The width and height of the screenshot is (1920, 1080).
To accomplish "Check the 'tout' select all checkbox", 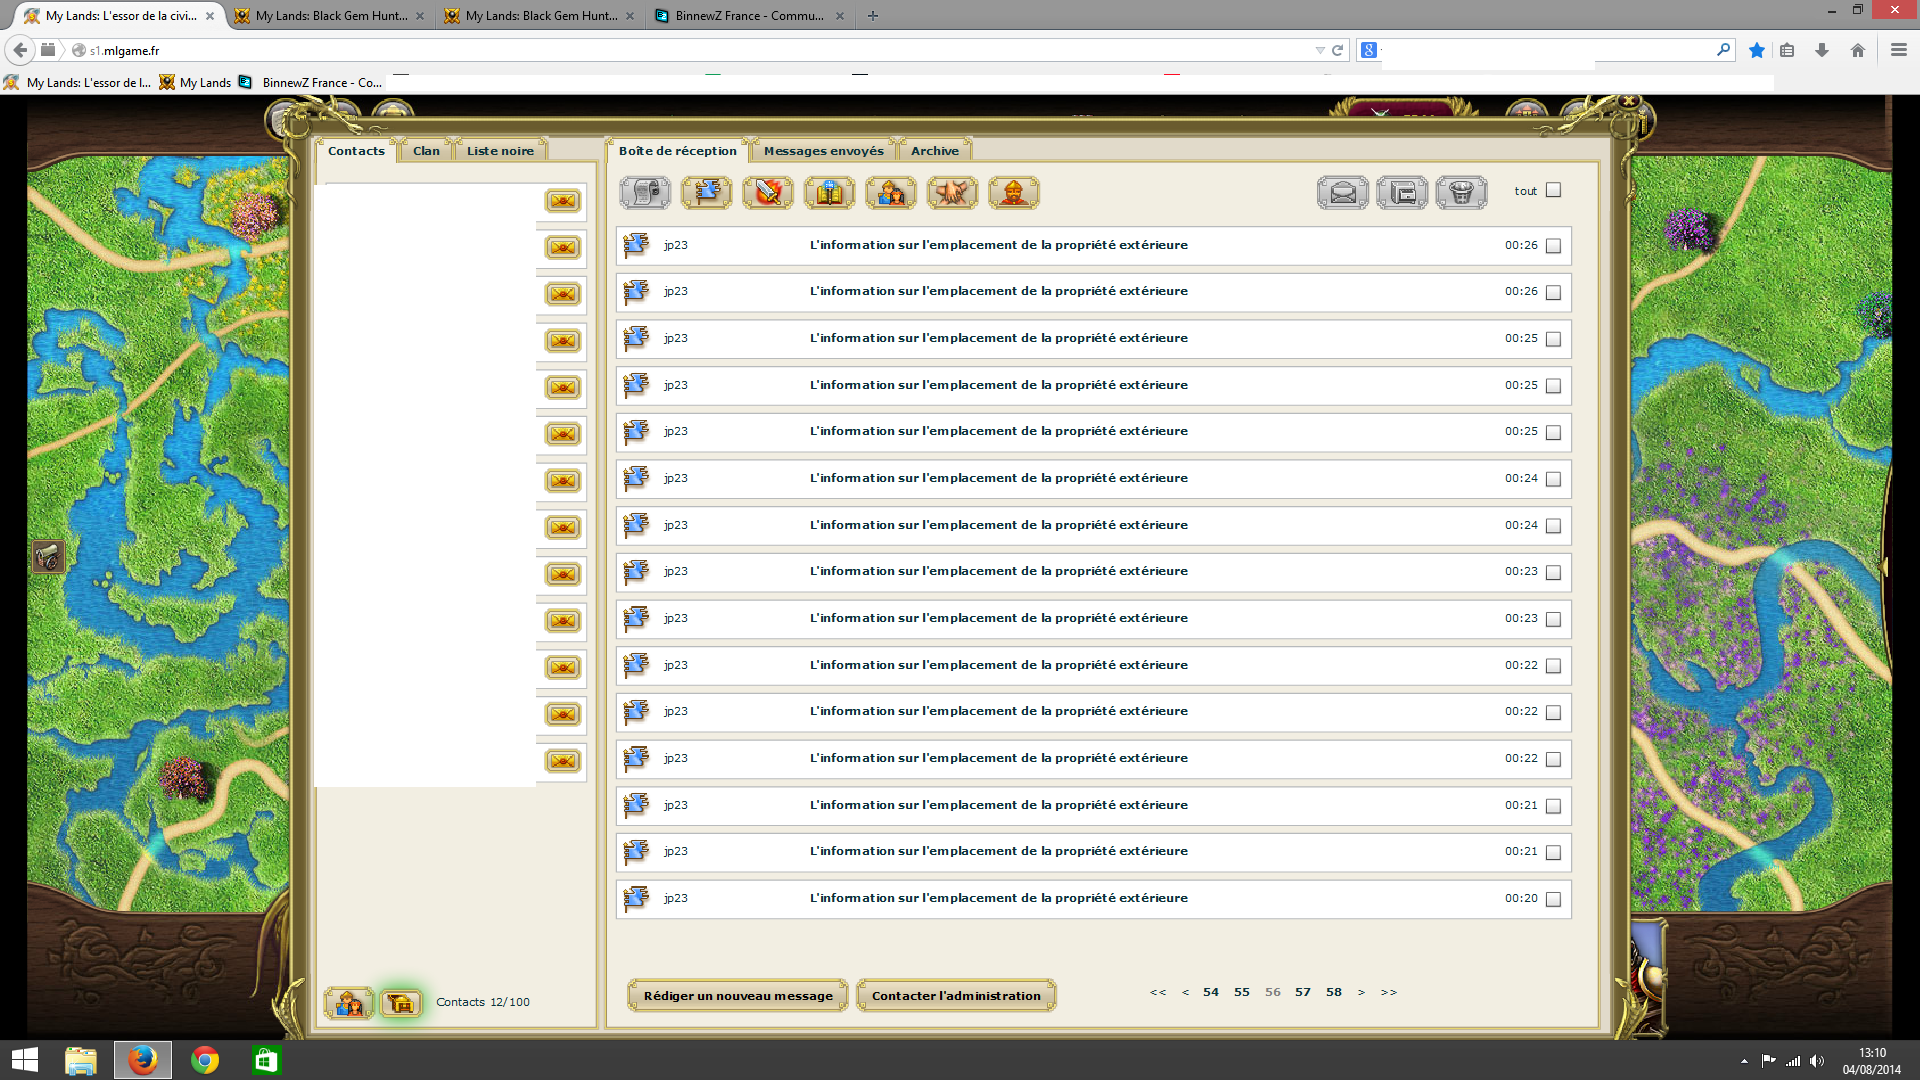I will [x=1553, y=190].
